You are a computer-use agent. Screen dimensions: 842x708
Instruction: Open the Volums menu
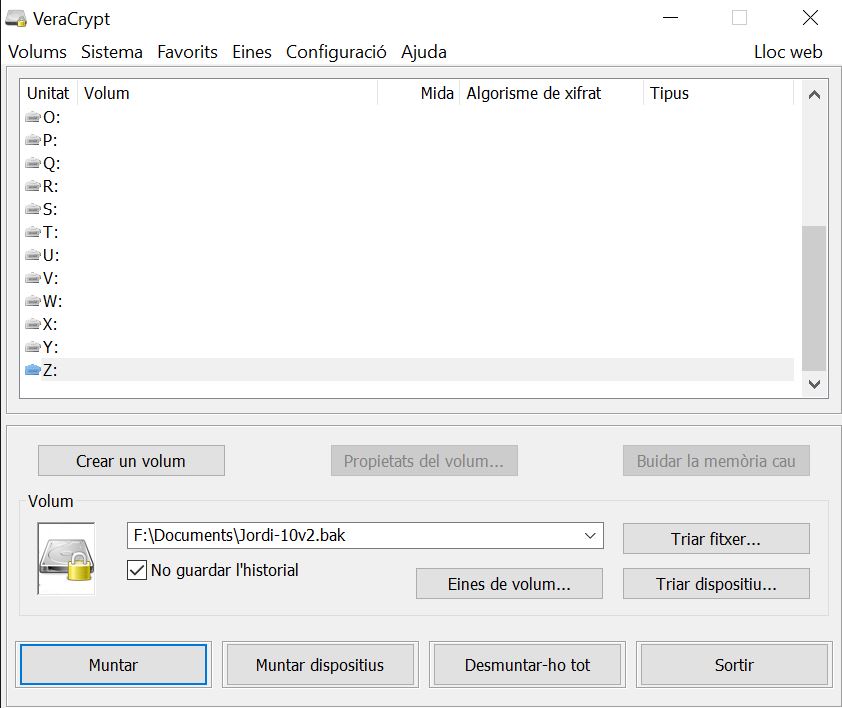pyautogui.click(x=38, y=52)
